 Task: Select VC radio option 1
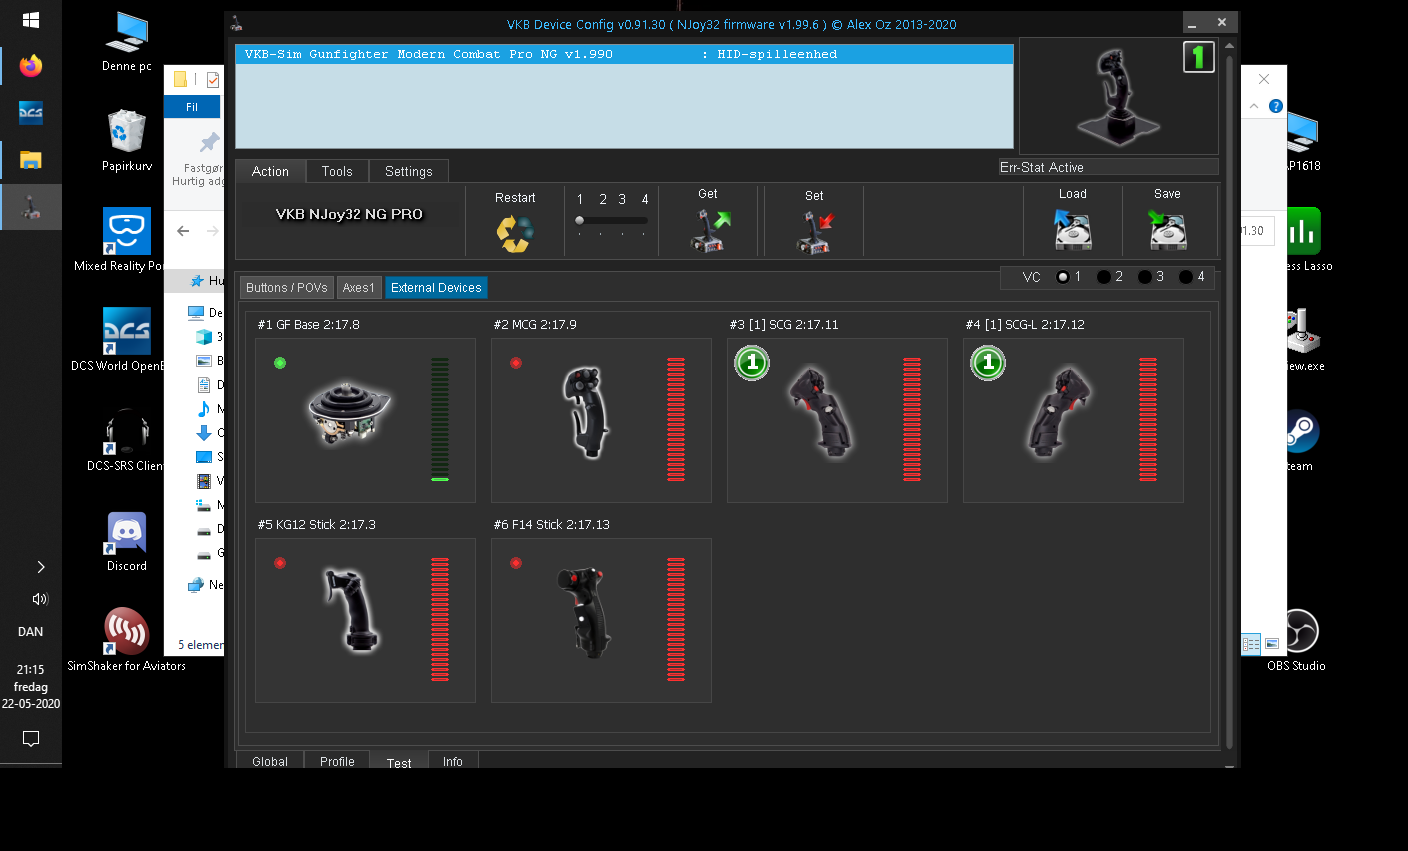coord(1062,277)
